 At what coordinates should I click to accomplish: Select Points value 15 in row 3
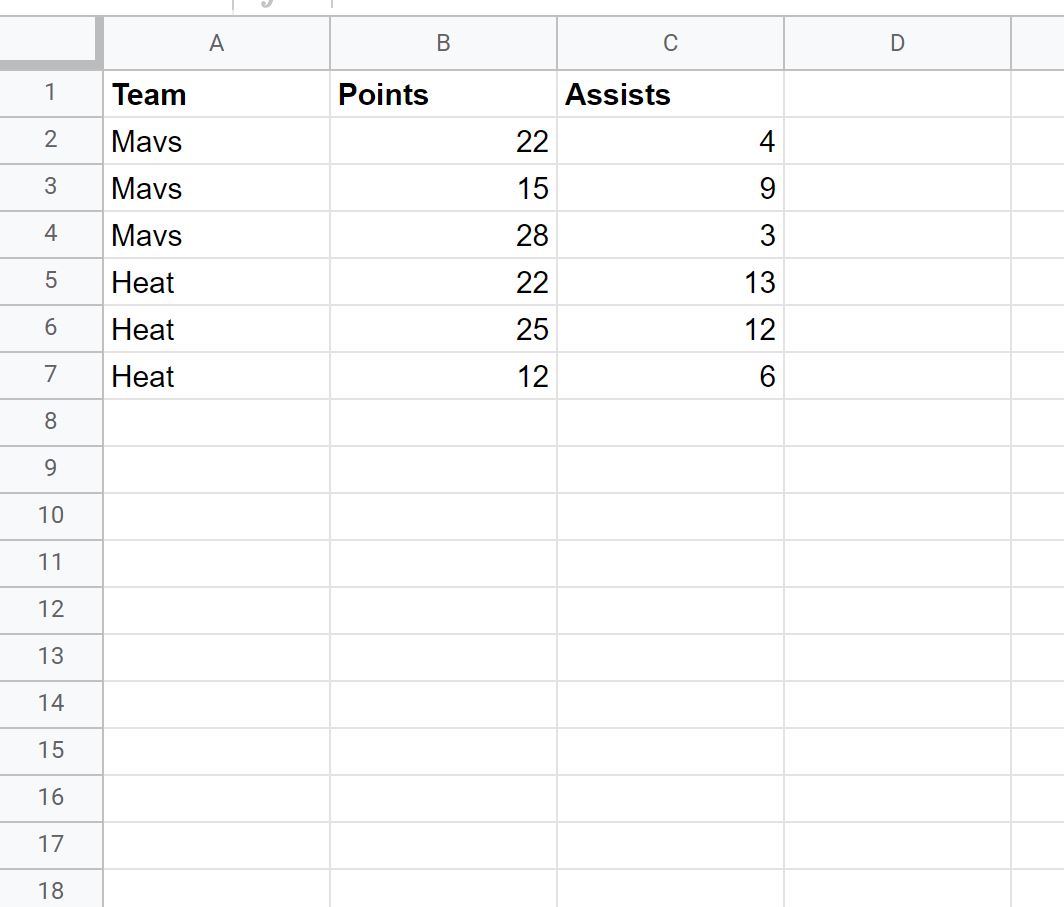443,188
